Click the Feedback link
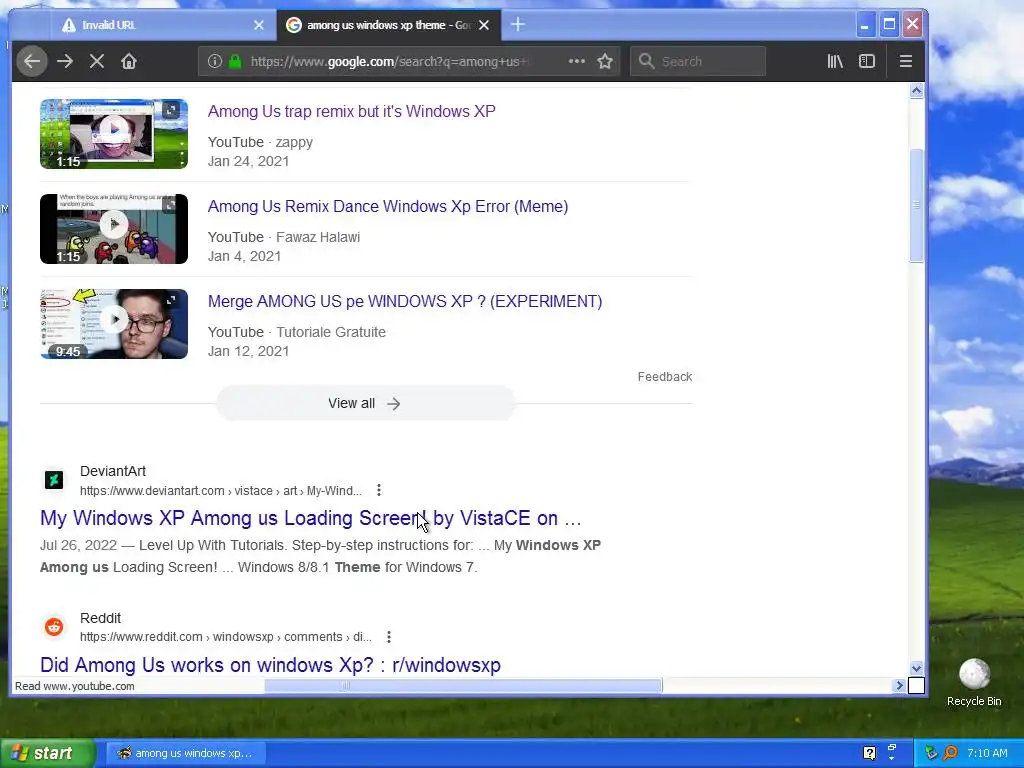The width and height of the screenshot is (1024, 768). (665, 377)
